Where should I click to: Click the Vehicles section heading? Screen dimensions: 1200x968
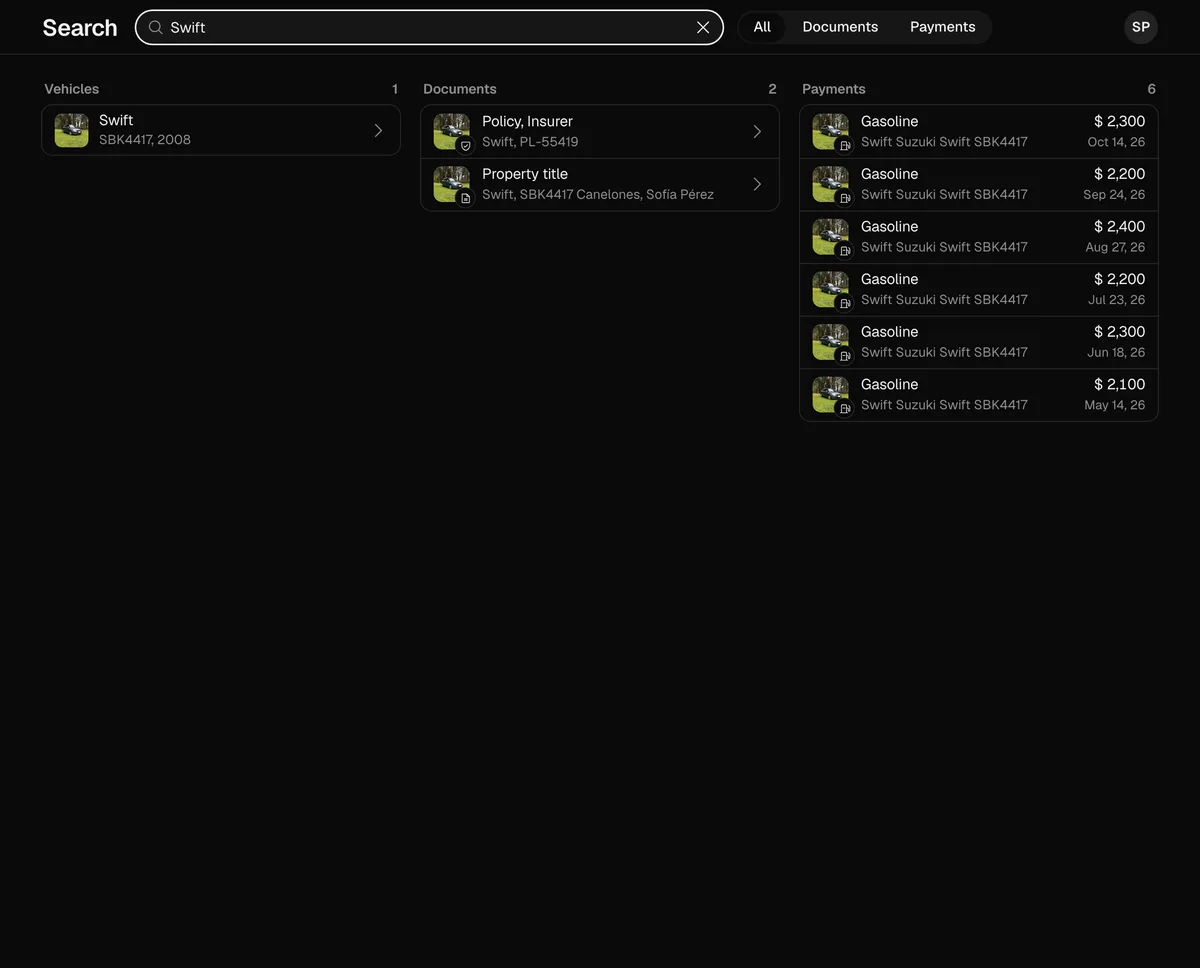point(72,89)
